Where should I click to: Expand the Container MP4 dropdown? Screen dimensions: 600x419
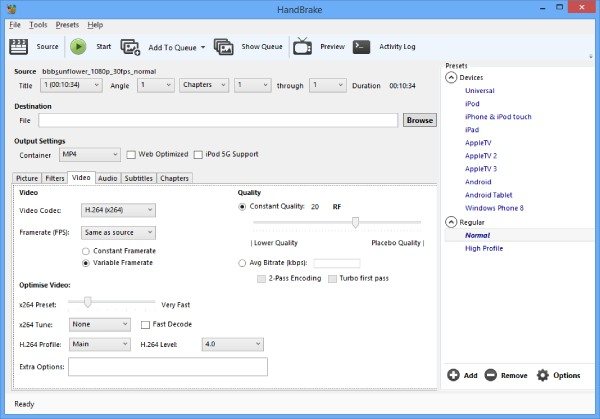point(90,155)
